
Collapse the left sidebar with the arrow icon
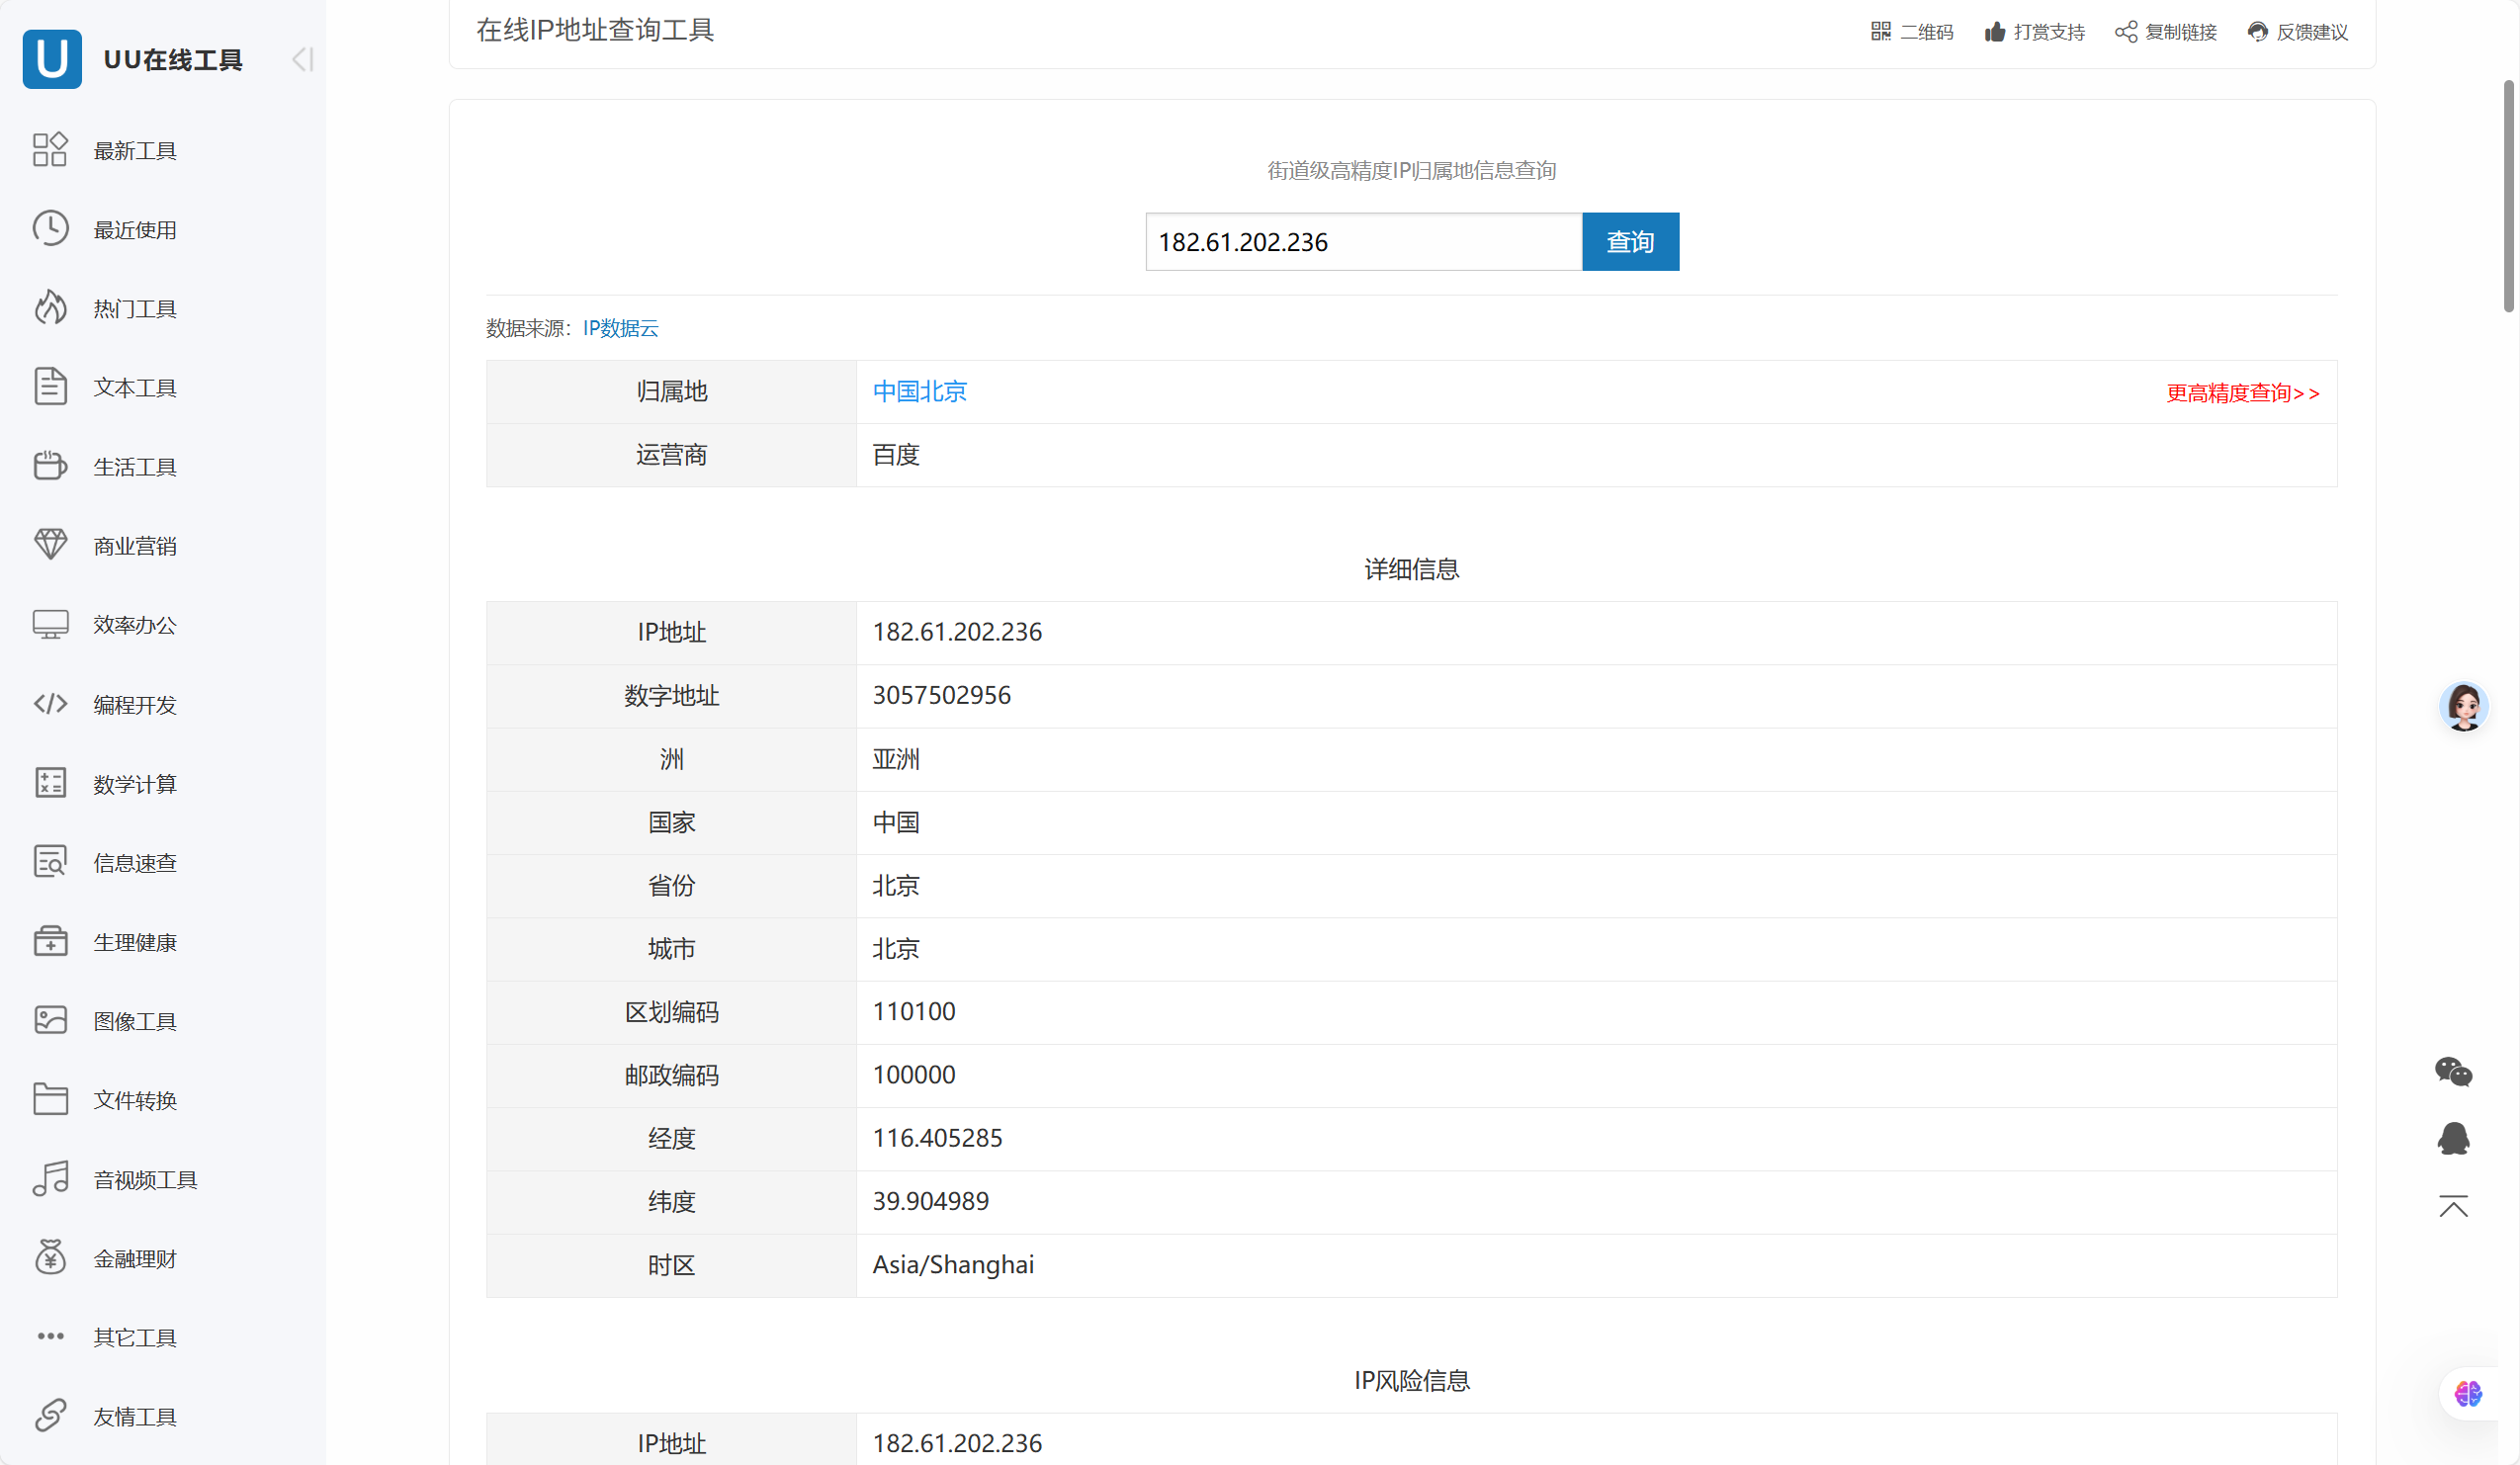tap(302, 59)
